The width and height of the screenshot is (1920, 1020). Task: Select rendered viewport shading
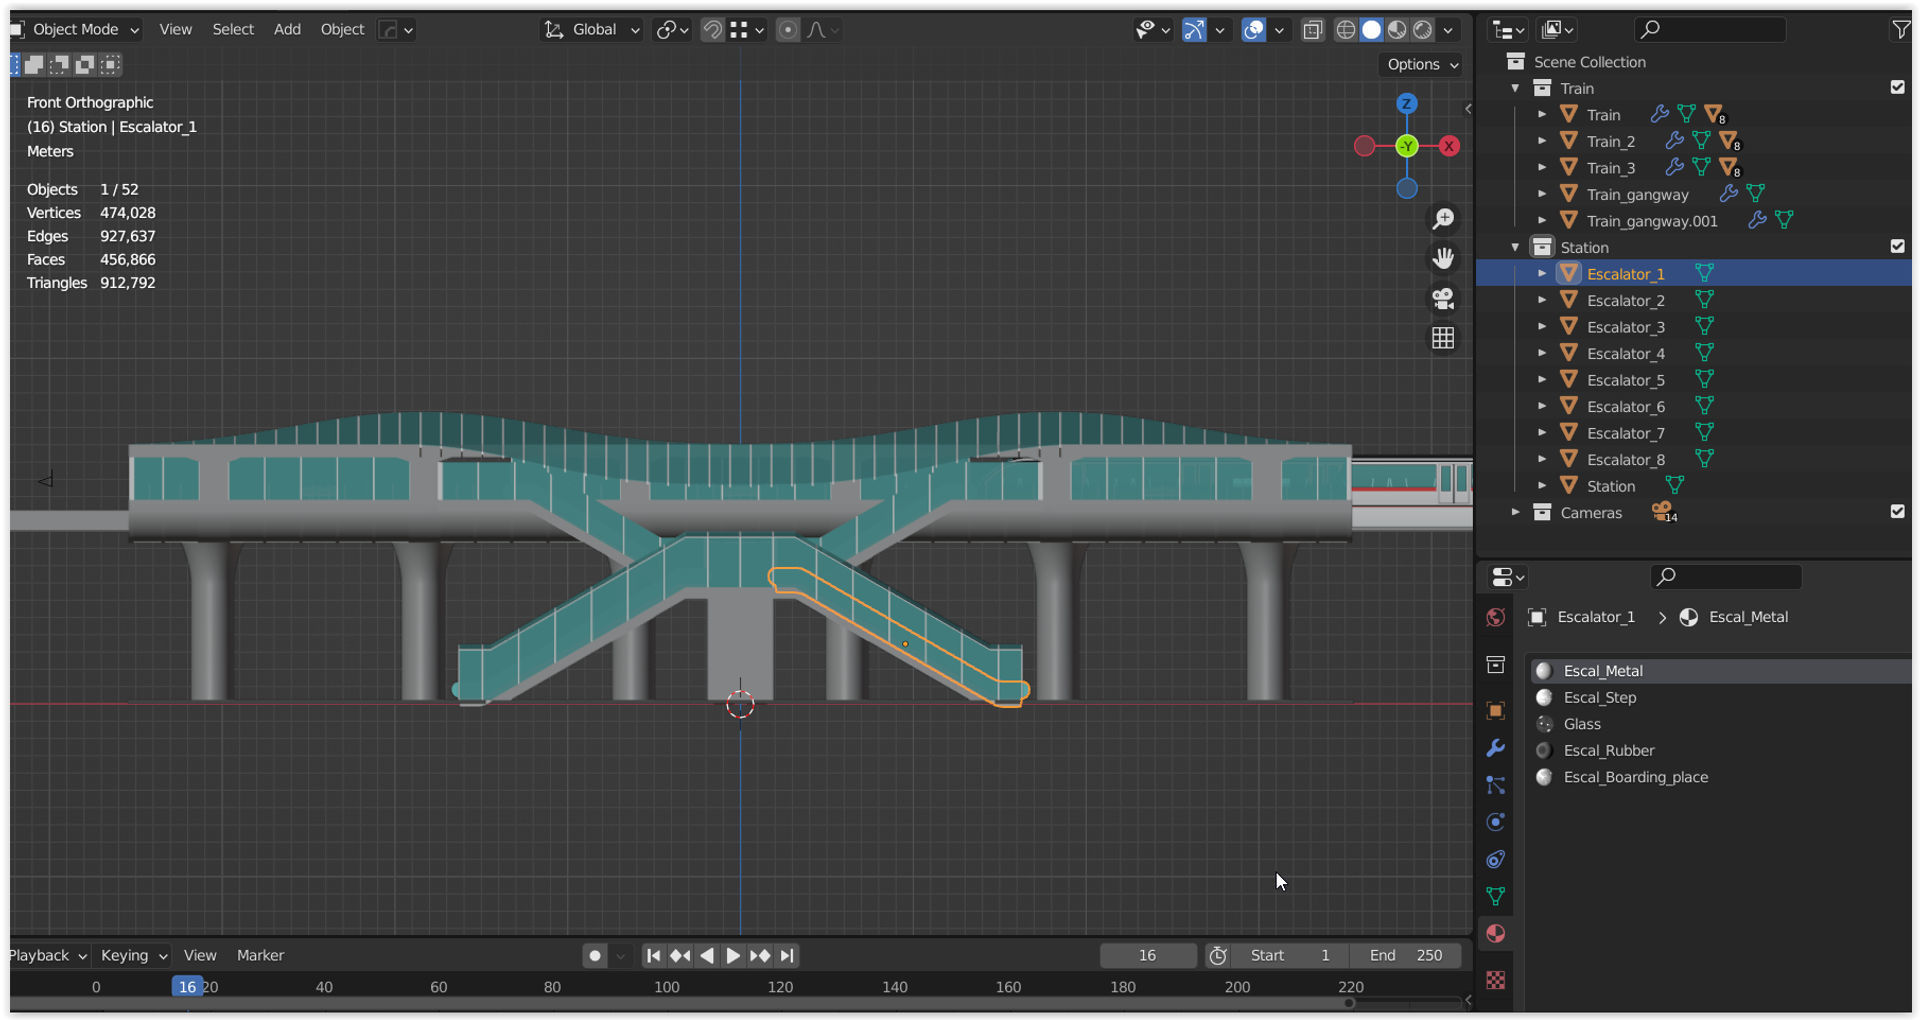click(1422, 30)
